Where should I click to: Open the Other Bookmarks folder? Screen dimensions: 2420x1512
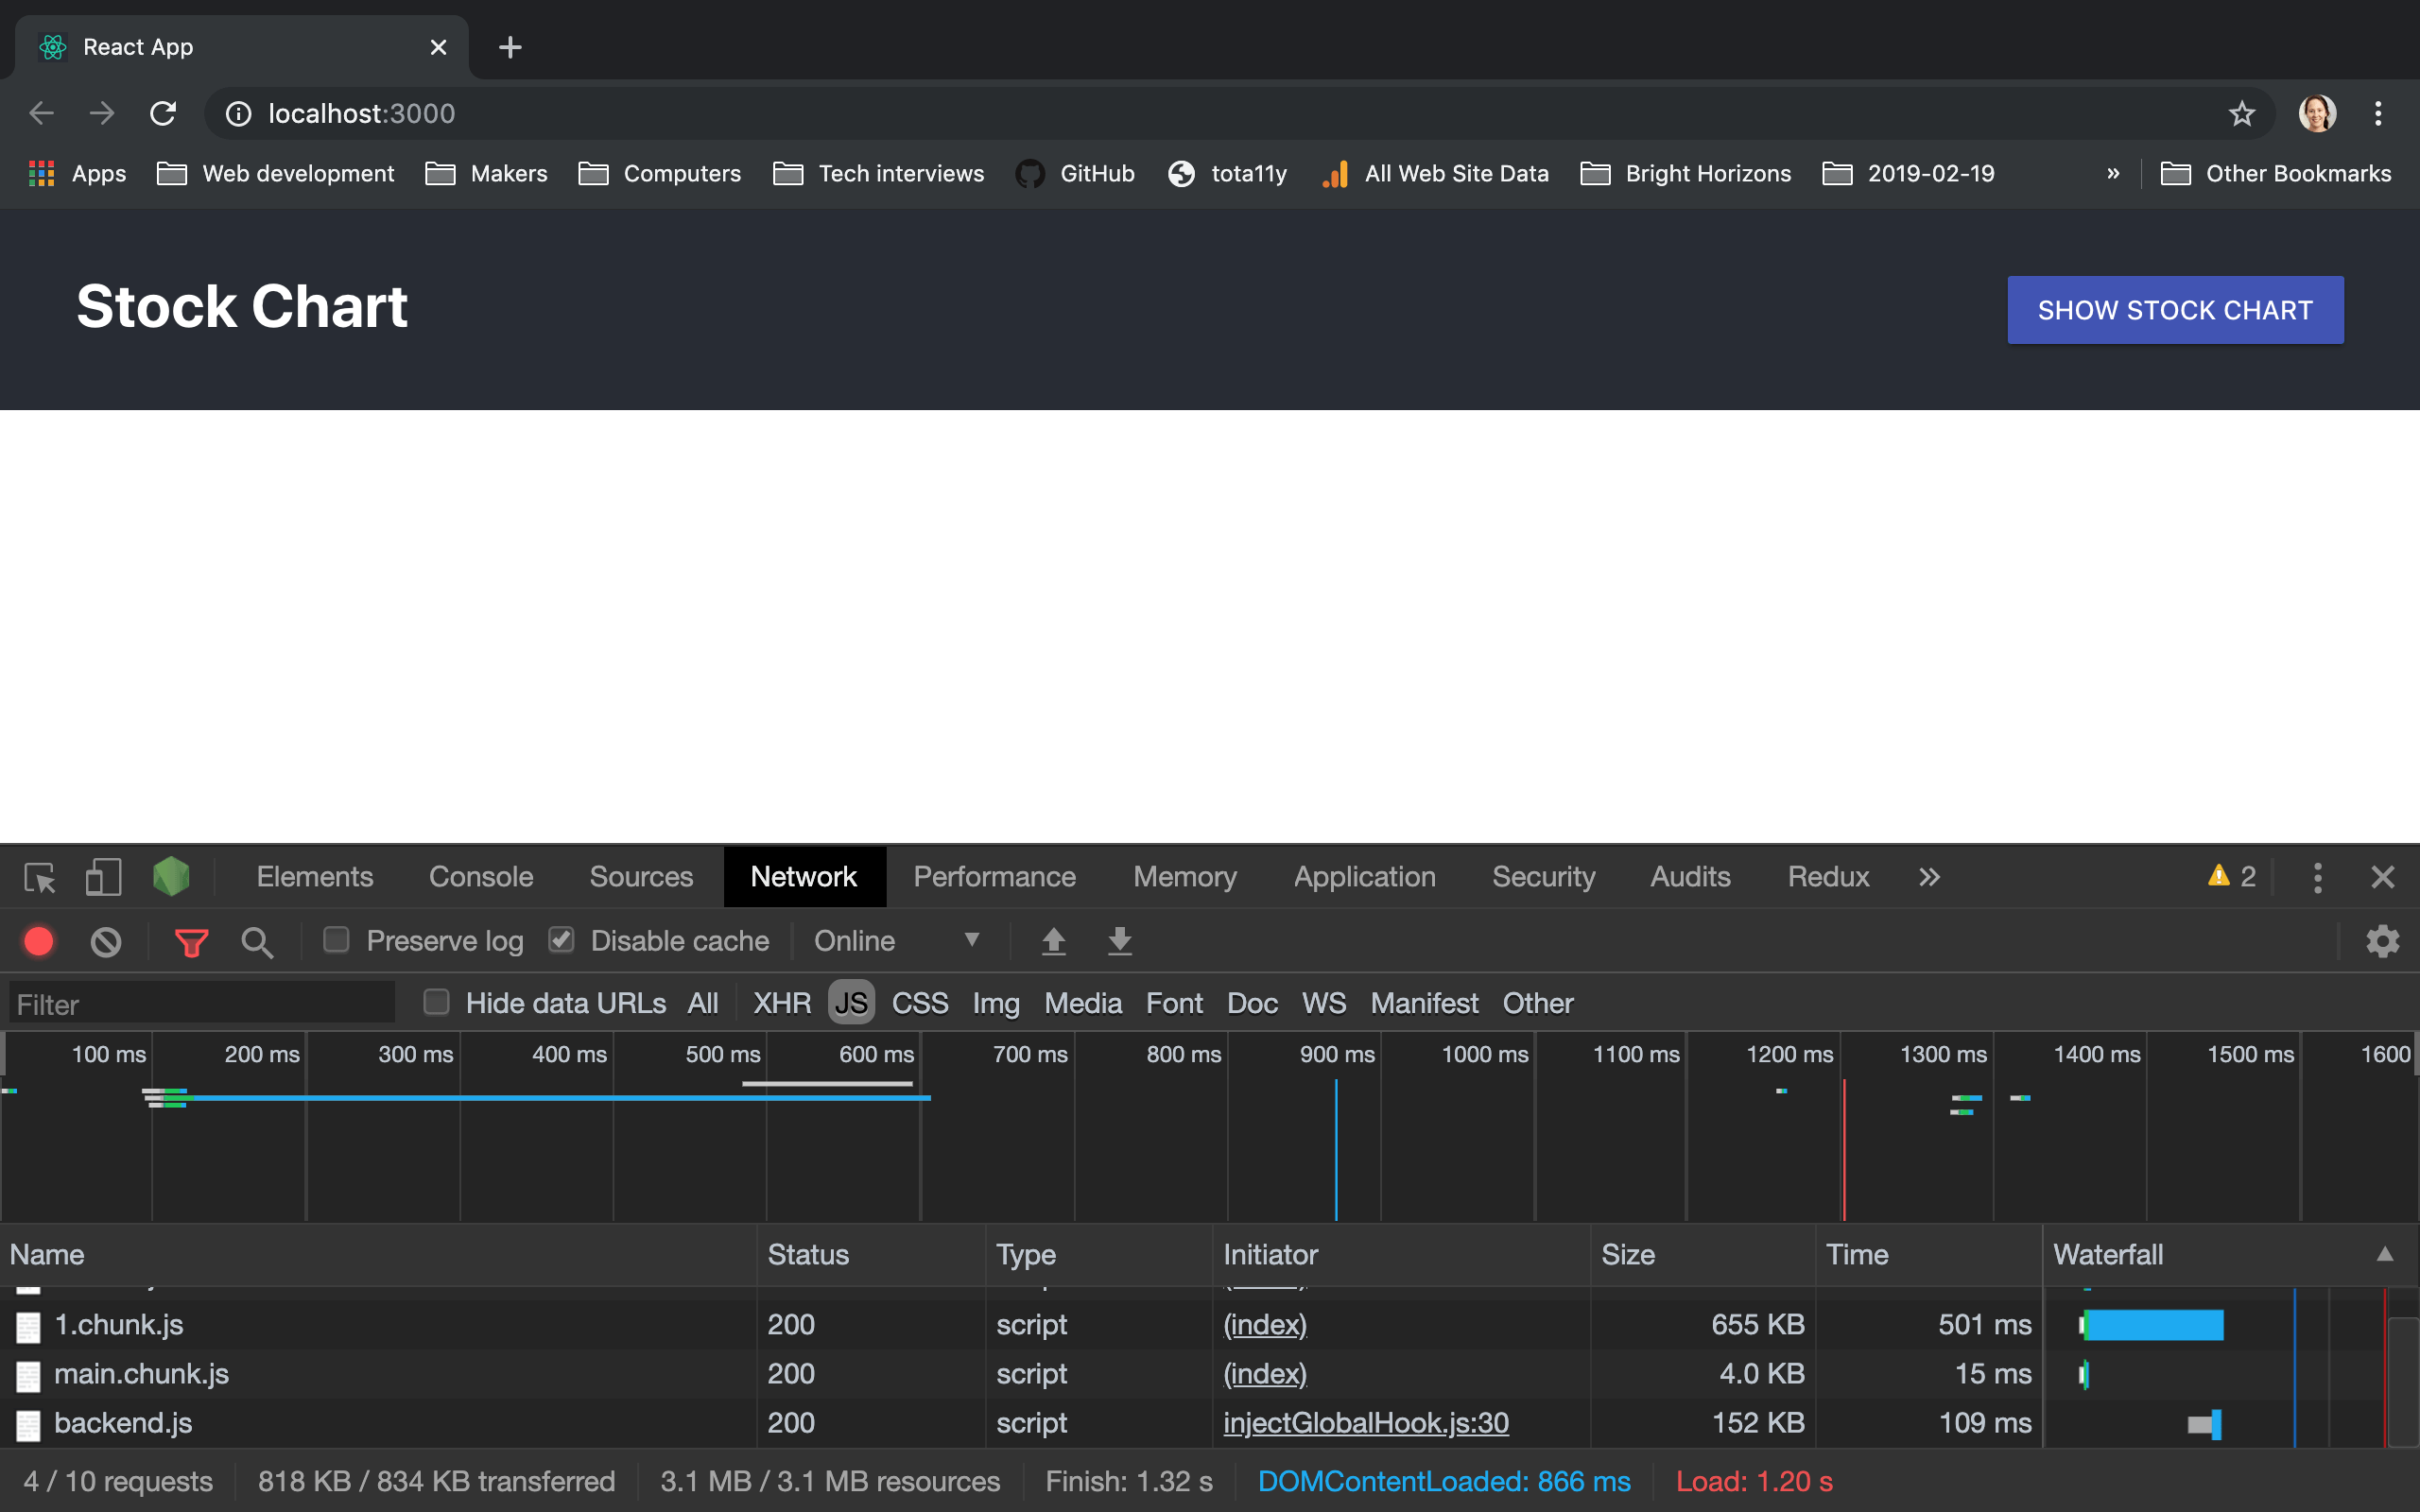(2276, 173)
